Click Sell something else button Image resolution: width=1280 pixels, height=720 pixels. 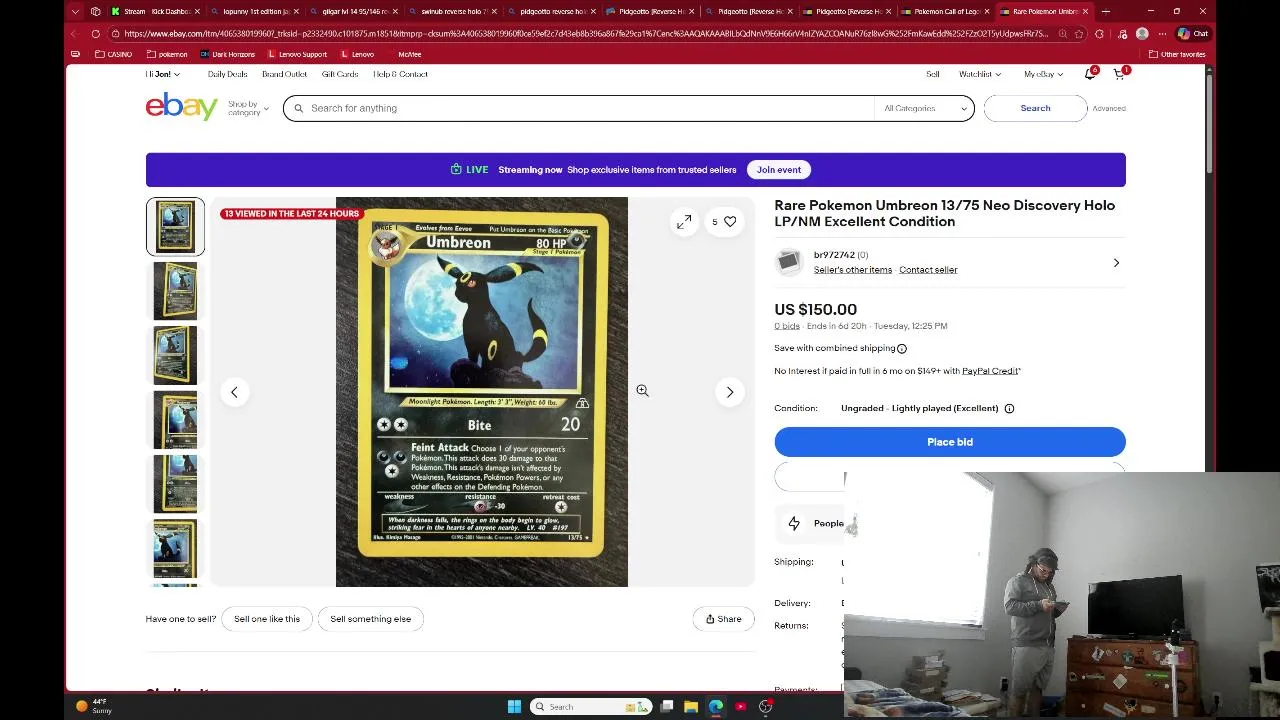click(371, 619)
